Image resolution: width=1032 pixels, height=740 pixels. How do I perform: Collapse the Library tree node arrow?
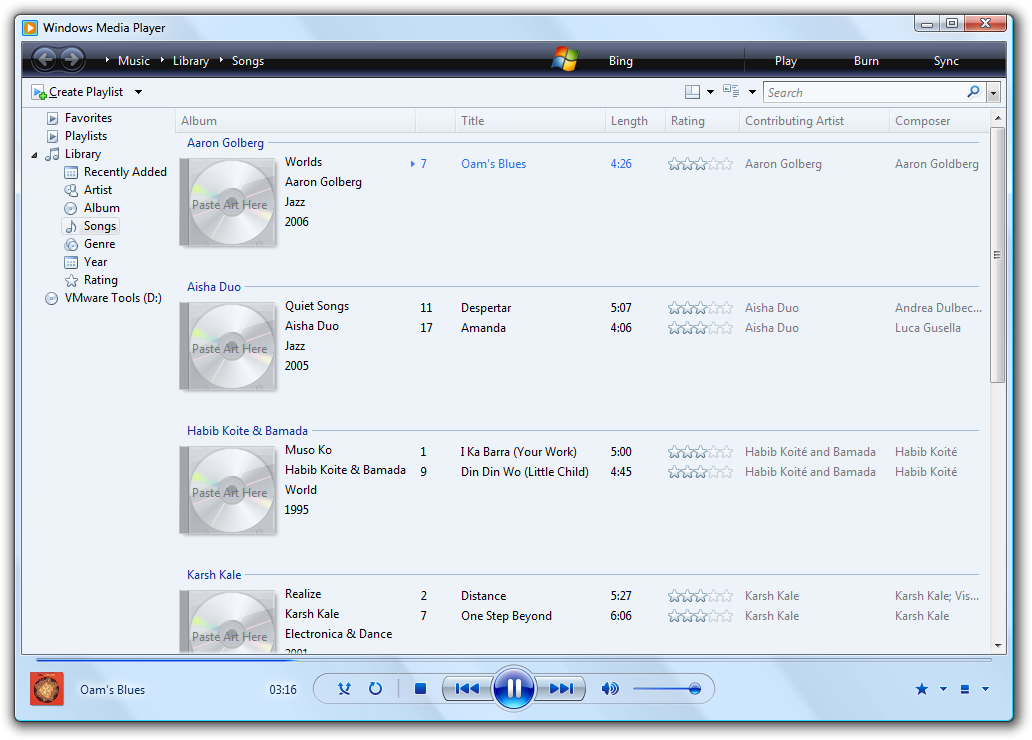pos(34,155)
